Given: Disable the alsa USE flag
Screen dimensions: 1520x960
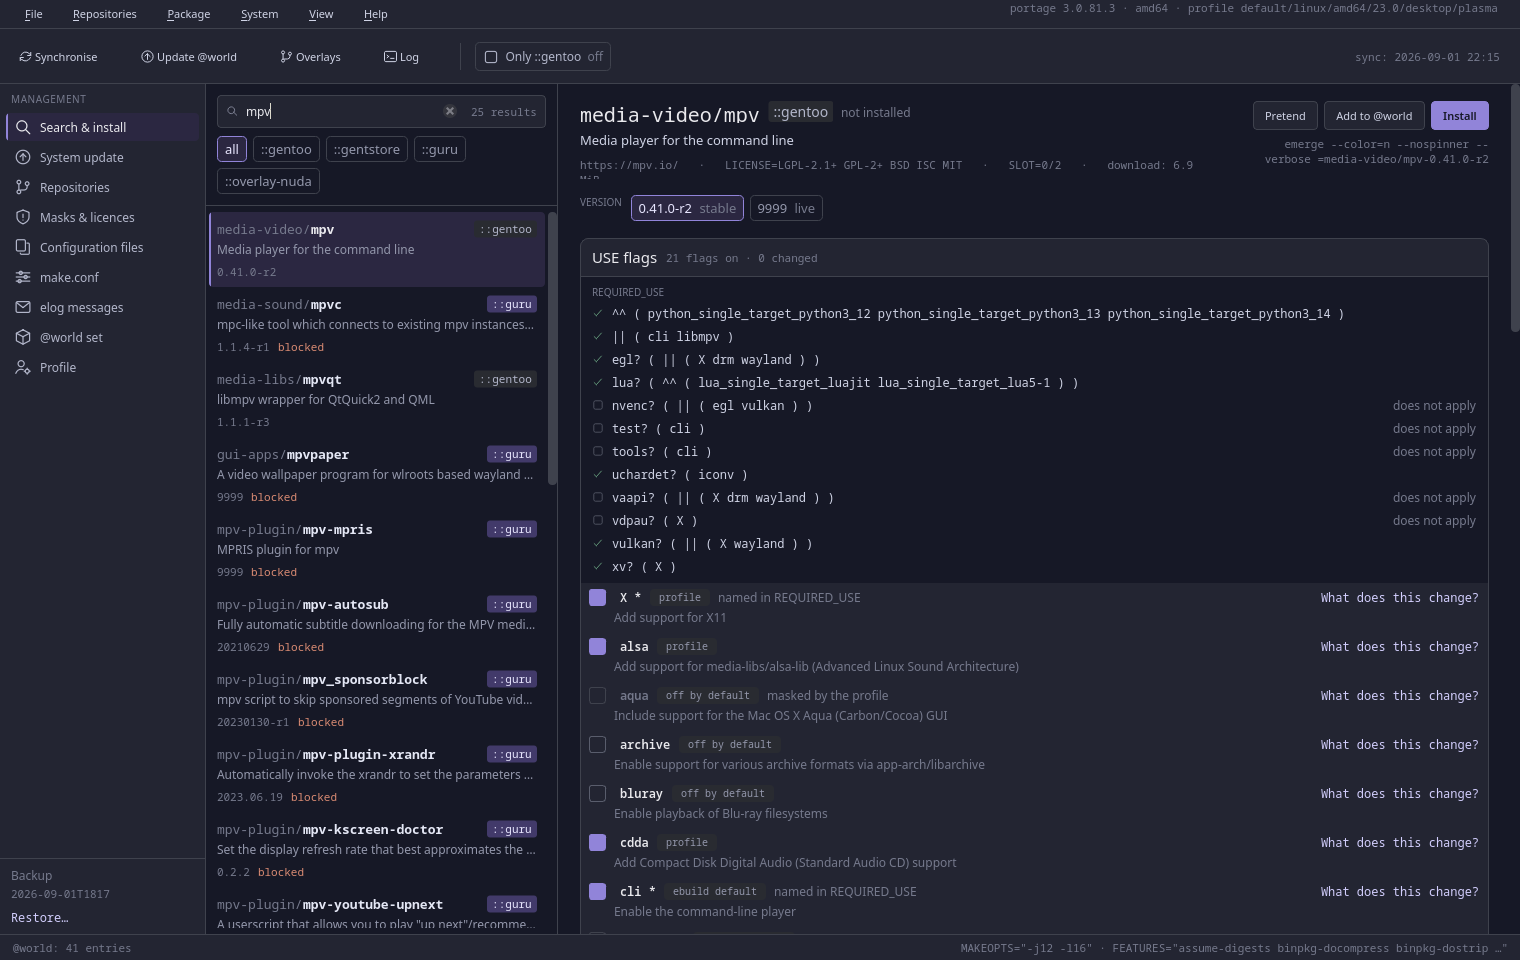Looking at the screenshot, I should point(598,647).
